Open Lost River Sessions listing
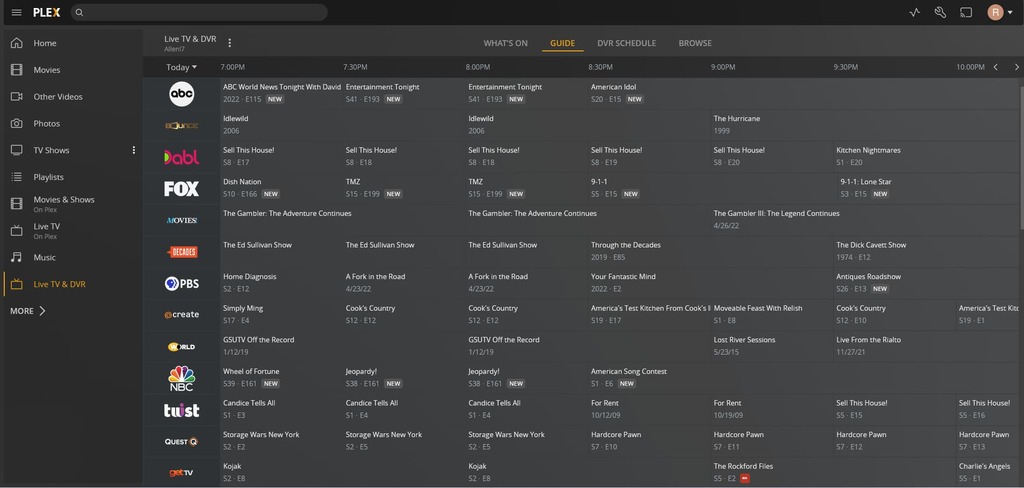The width and height of the screenshot is (1024, 488). tap(772, 346)
